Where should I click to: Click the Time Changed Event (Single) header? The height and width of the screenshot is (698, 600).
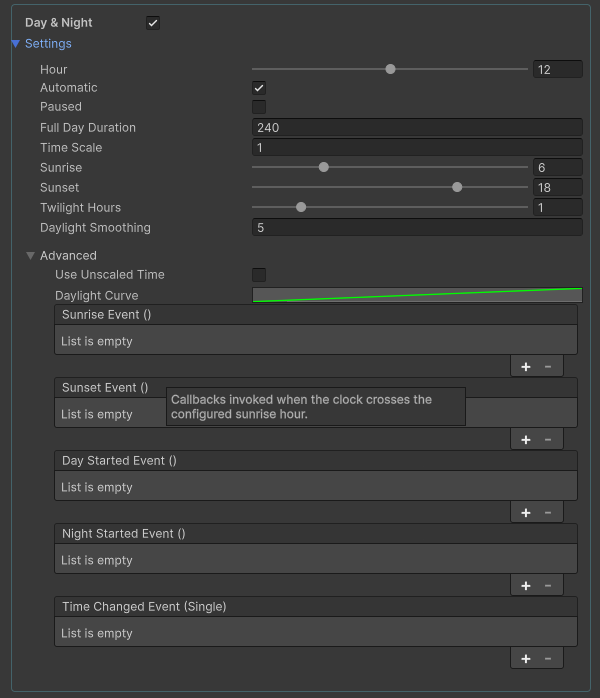click(316, 607)
